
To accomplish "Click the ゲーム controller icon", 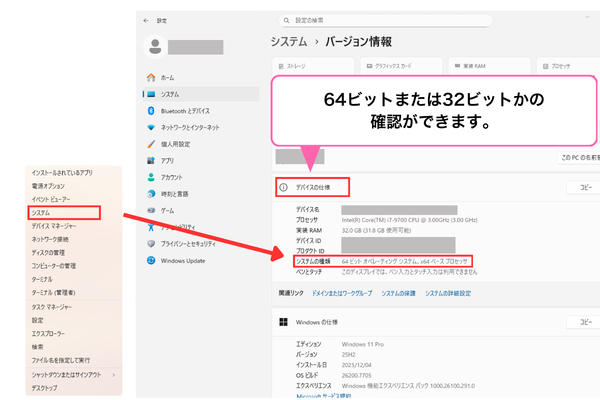I will click(151, 210).
